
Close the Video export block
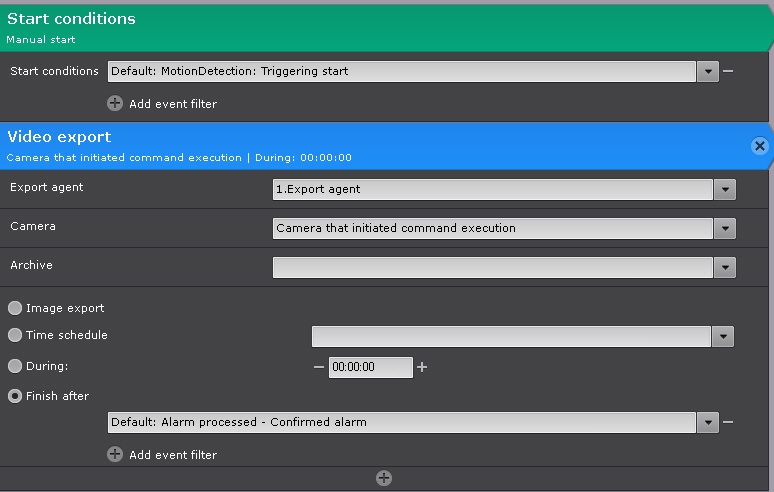pyautogui.click(x=759, y=146)
